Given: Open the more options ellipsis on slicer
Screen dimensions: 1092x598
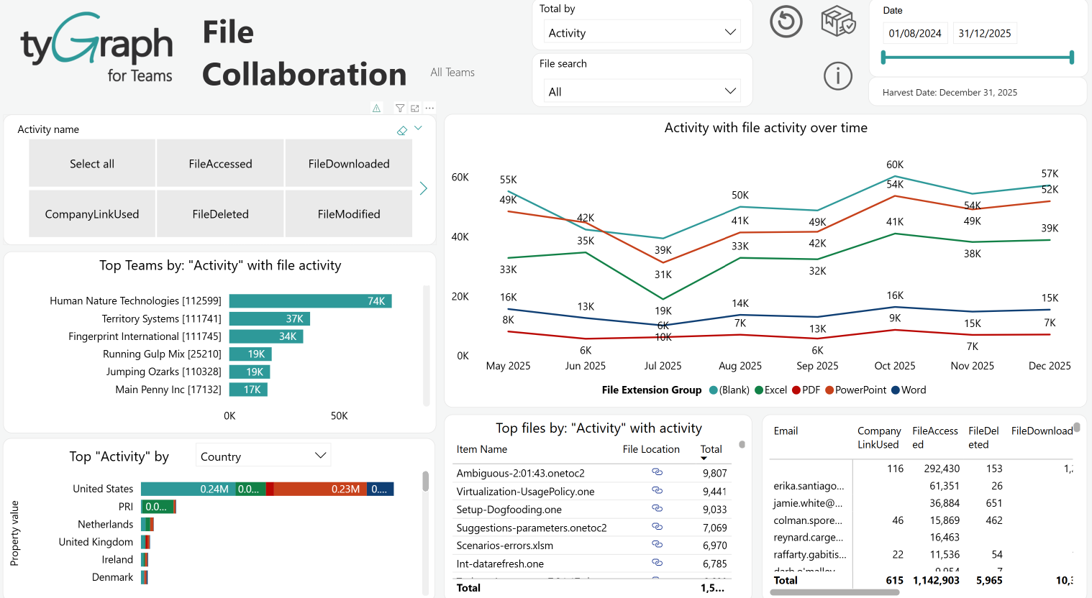Looking at the screenshot, I should [430, 108].
